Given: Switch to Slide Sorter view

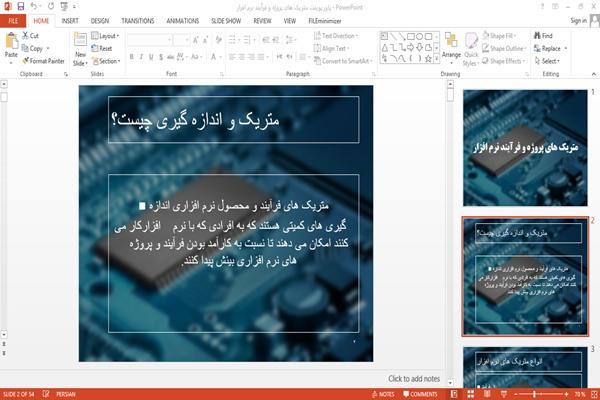Looking at the screenshot, I should coord(471,394).
